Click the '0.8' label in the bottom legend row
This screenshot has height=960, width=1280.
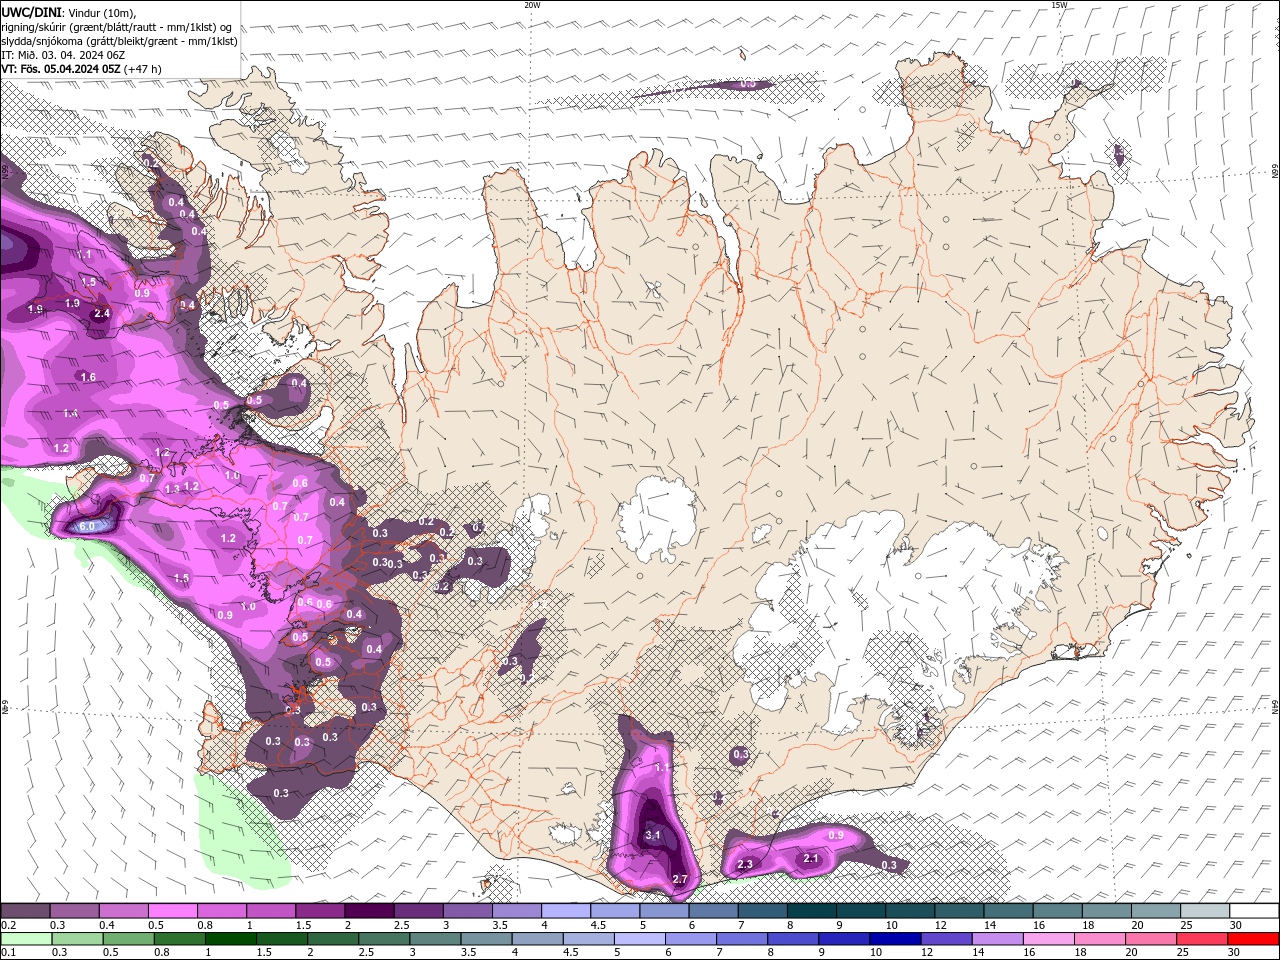tap(162, 953)
